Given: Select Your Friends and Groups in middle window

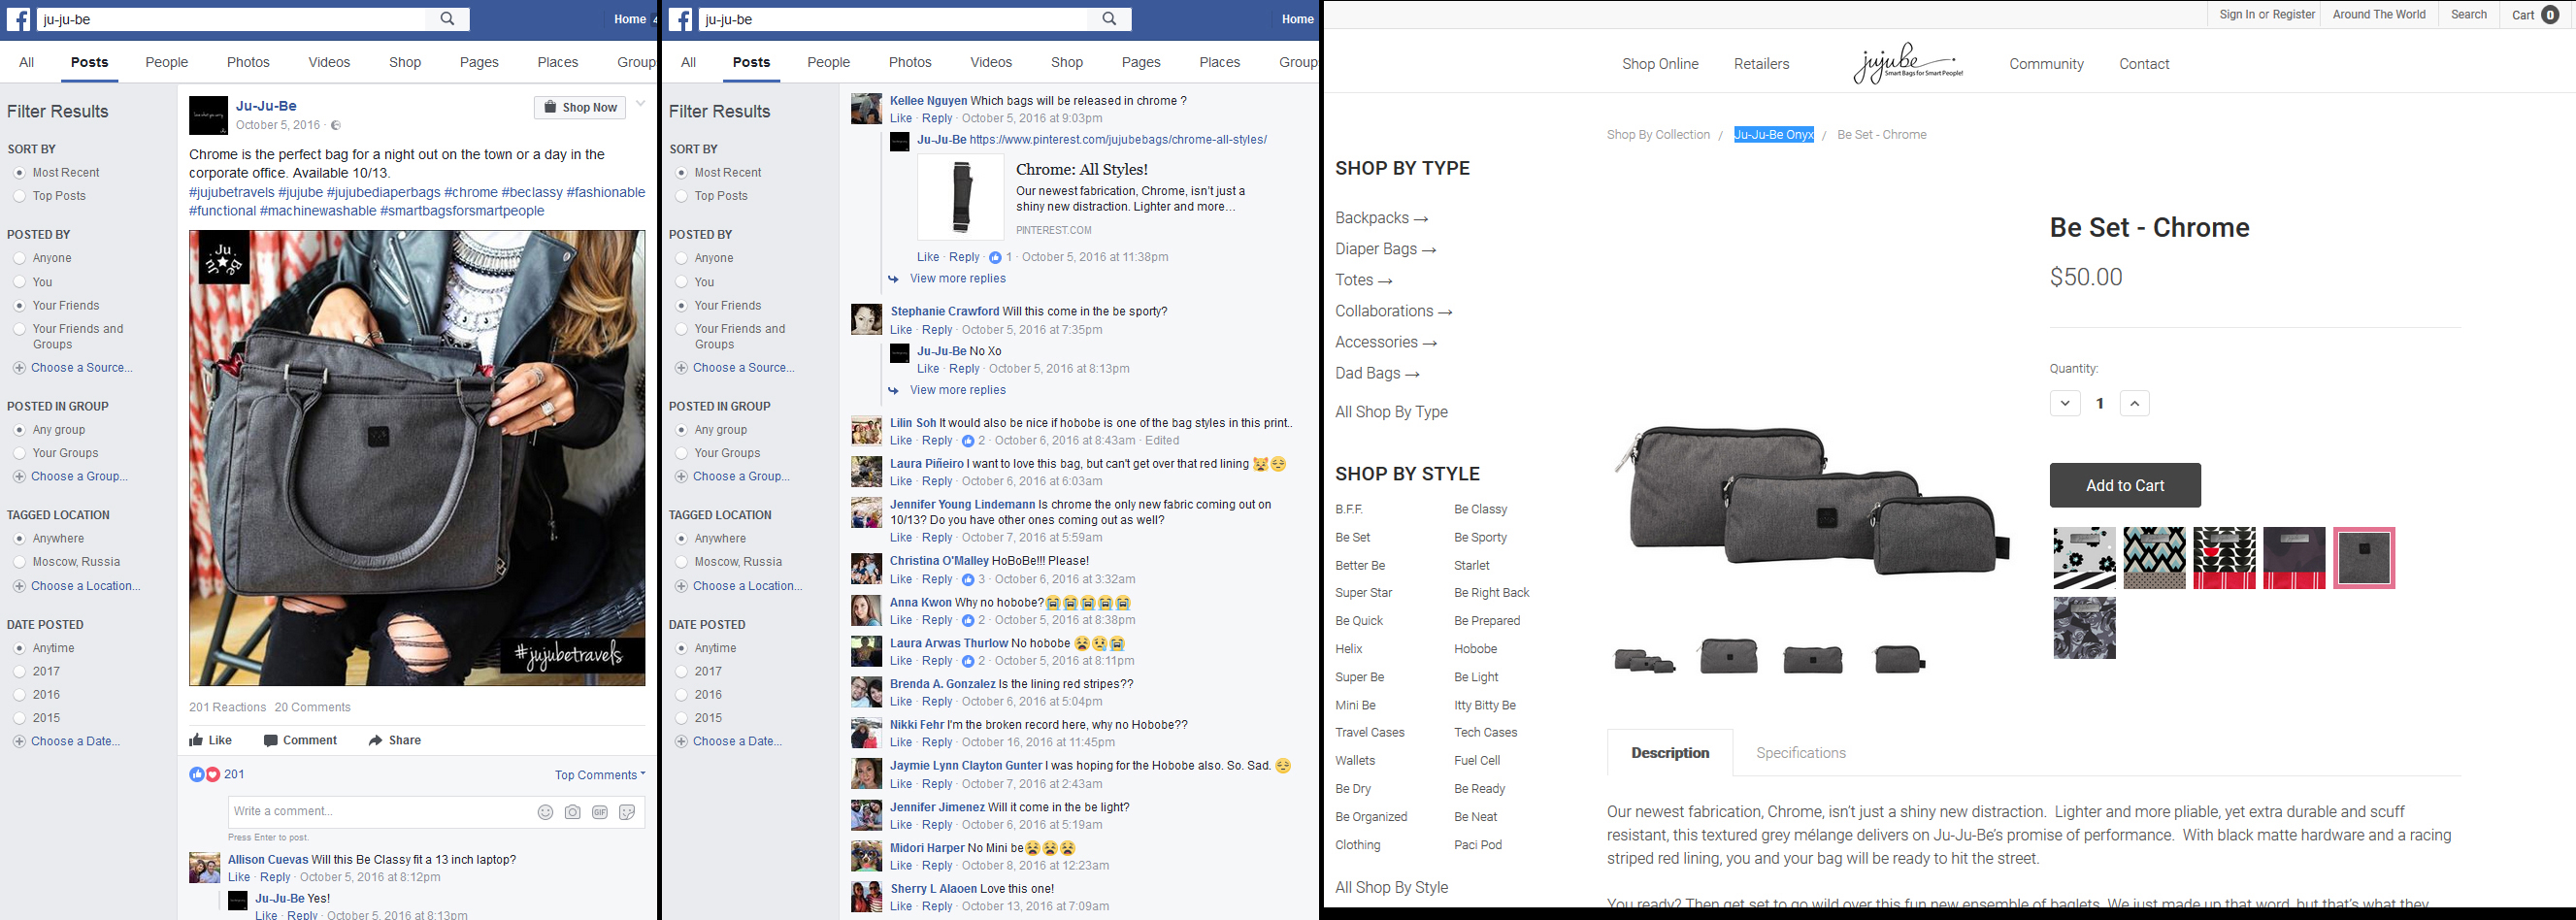Looking at the screenshot, I should click(681, 329).
